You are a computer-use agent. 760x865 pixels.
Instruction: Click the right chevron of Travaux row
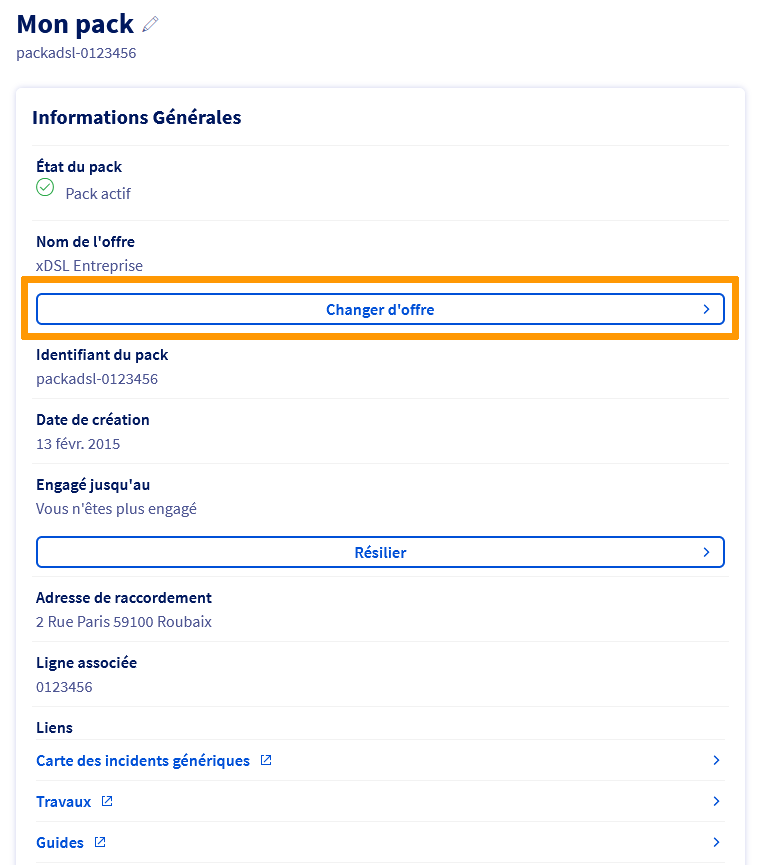coord(716,802)
